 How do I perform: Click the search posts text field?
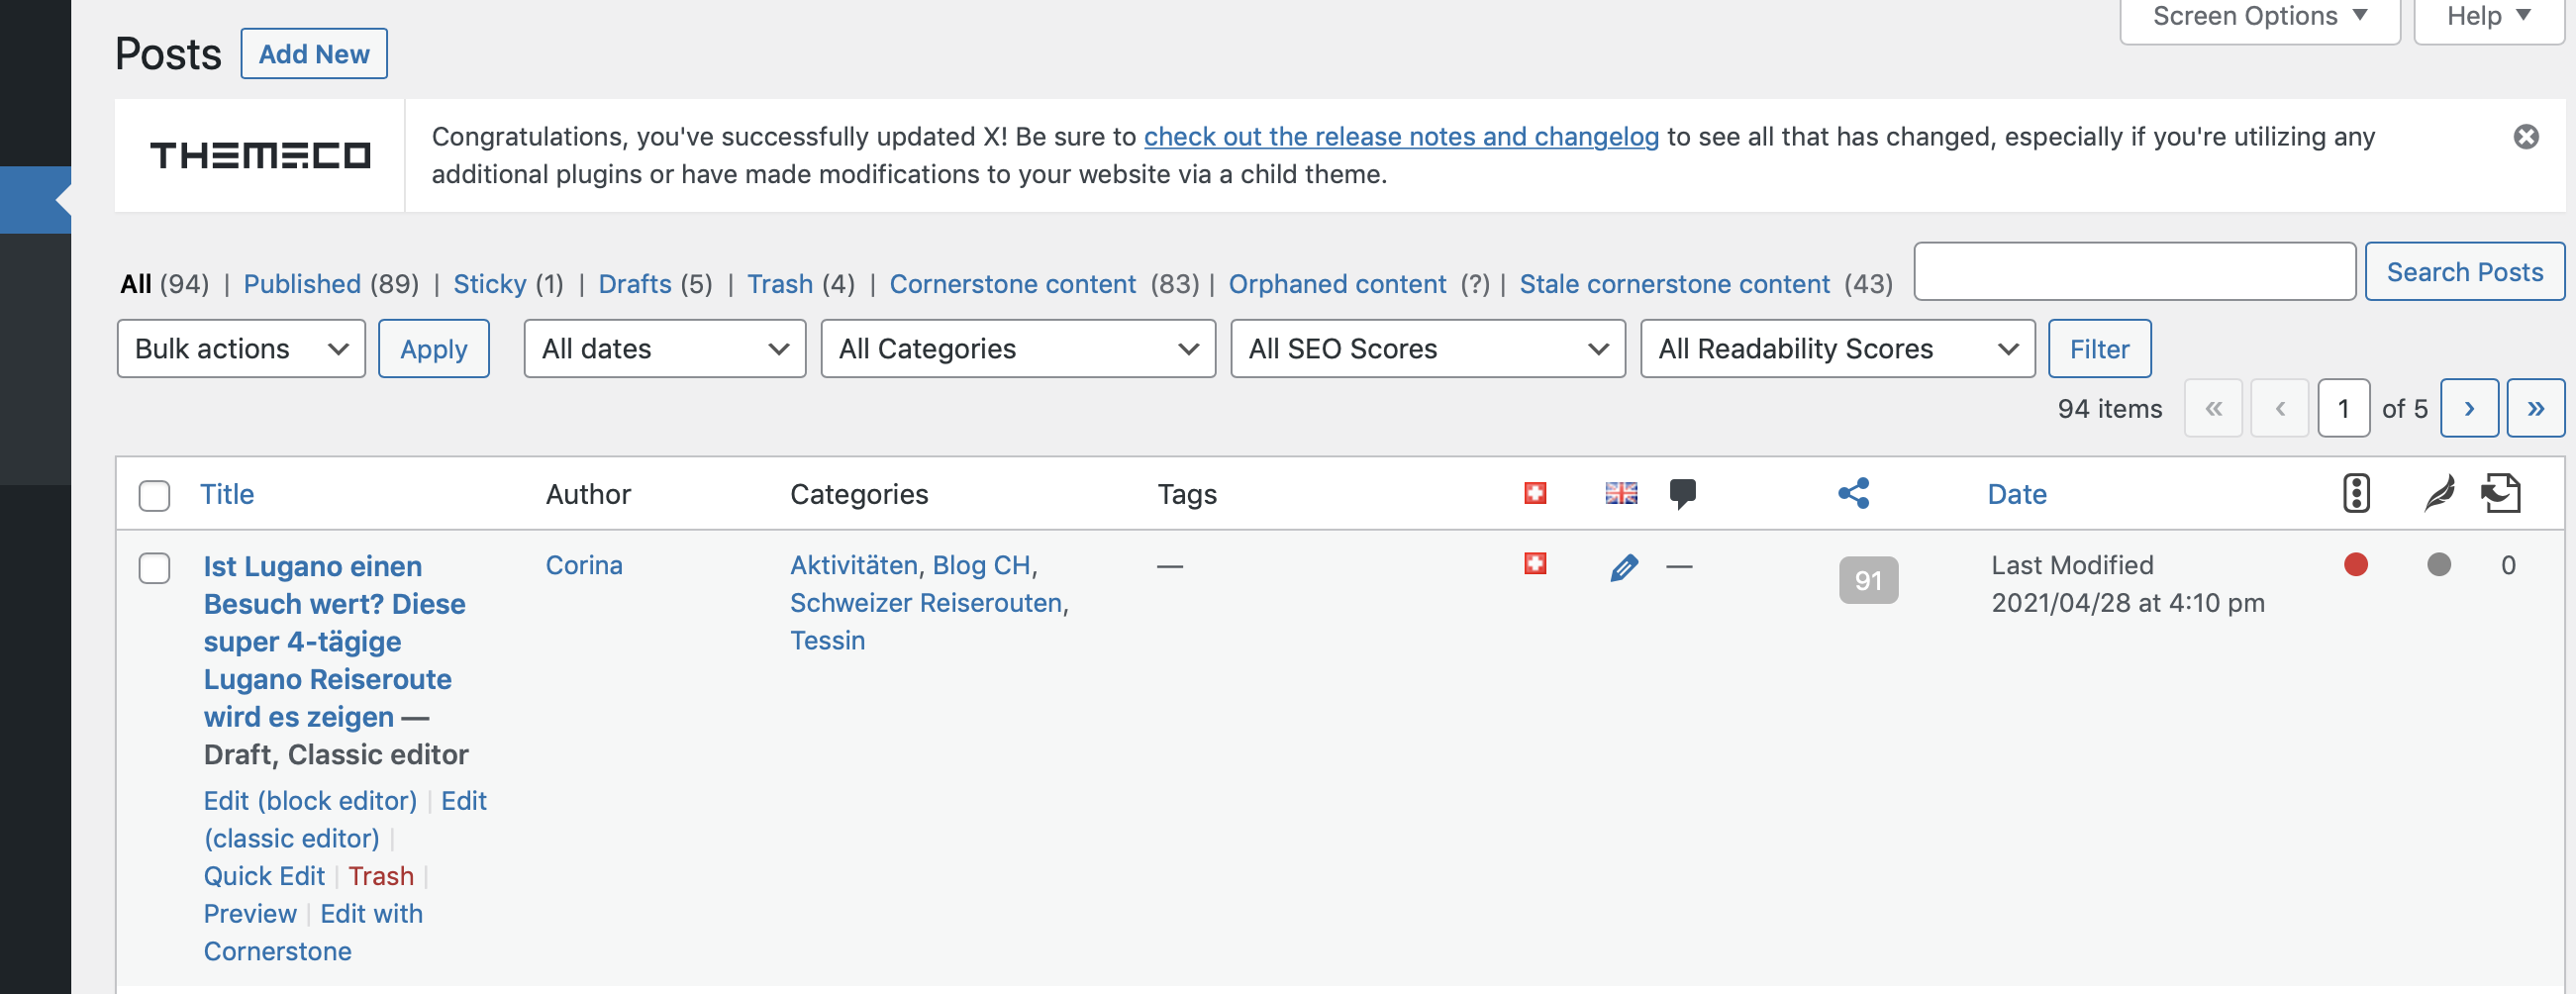point(2134,272)
